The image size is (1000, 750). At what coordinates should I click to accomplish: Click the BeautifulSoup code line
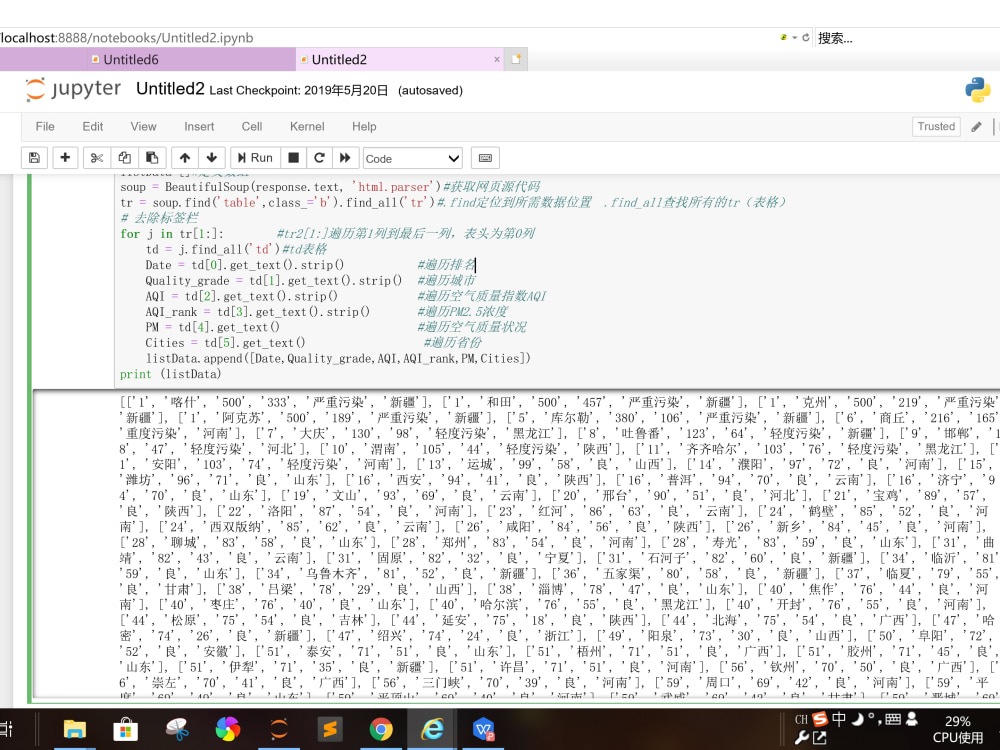(330, 187)
